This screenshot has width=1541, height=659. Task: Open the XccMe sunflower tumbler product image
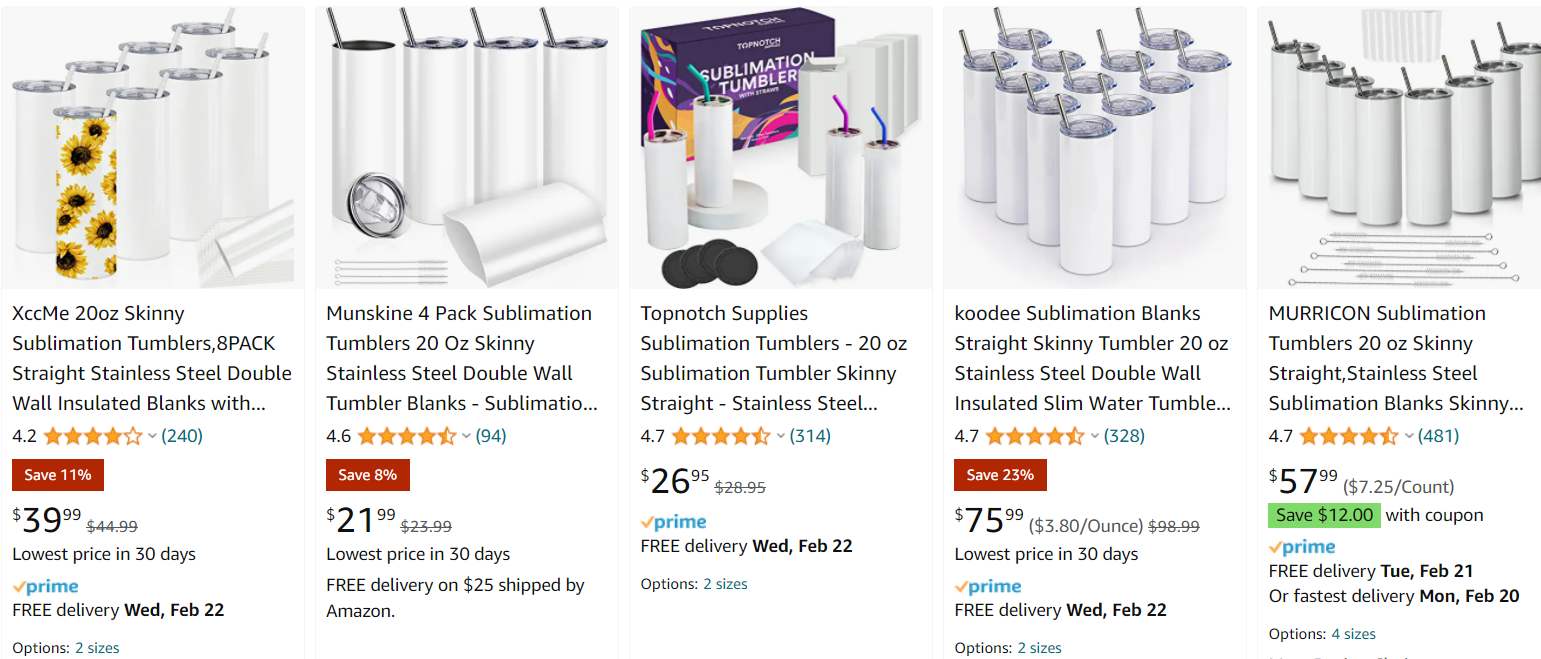[x=152, y=146]
